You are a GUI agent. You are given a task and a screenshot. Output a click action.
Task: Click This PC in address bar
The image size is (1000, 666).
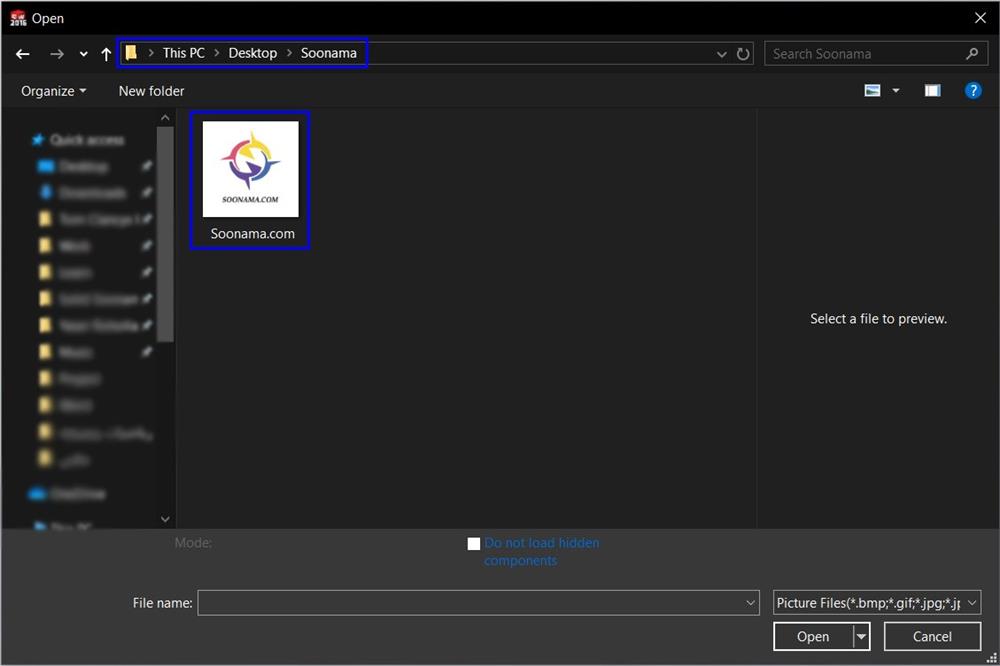(184, 53)
